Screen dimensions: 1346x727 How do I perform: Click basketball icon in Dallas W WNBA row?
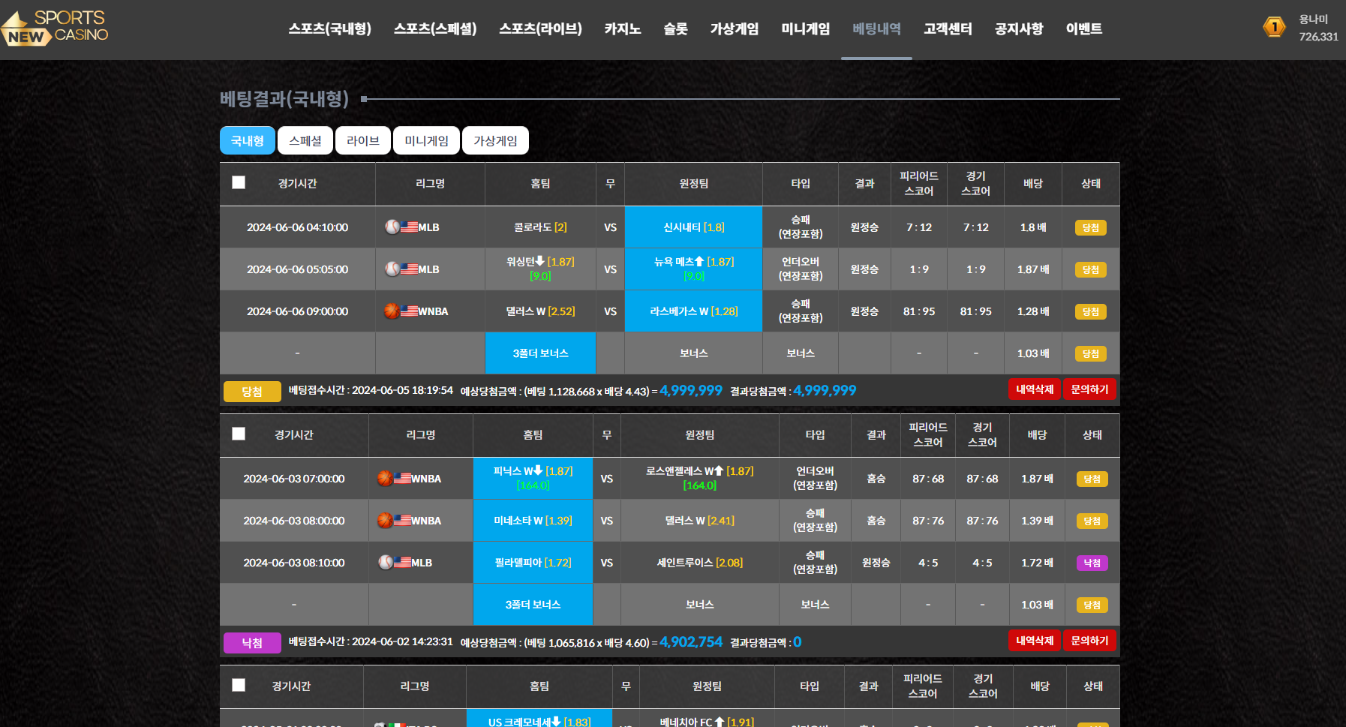(391, 311)
